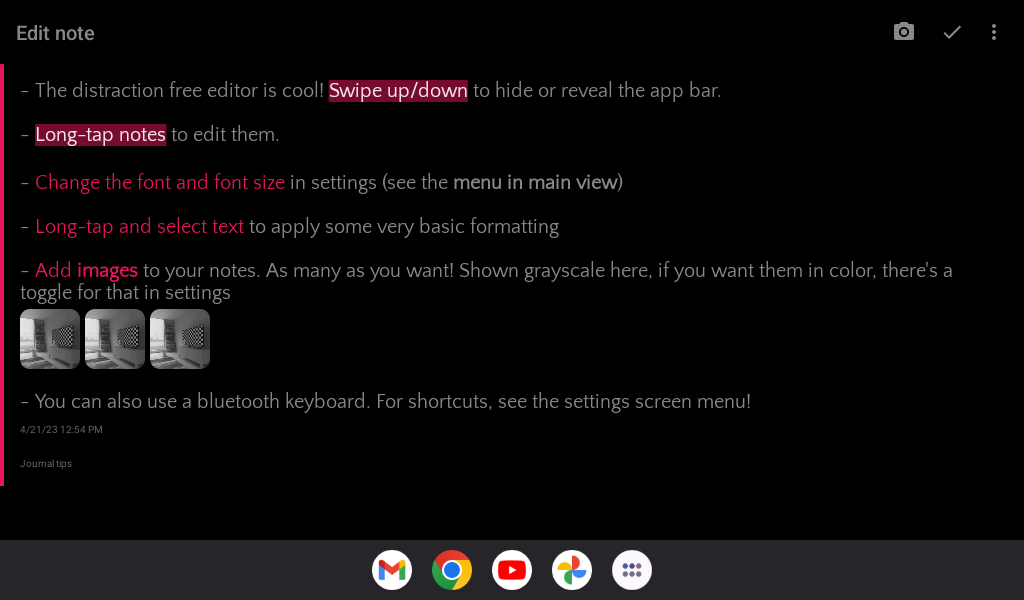Click the 'Journal tips' tag label
Viewport: 1024px width, 600px height.
[46, 464]
